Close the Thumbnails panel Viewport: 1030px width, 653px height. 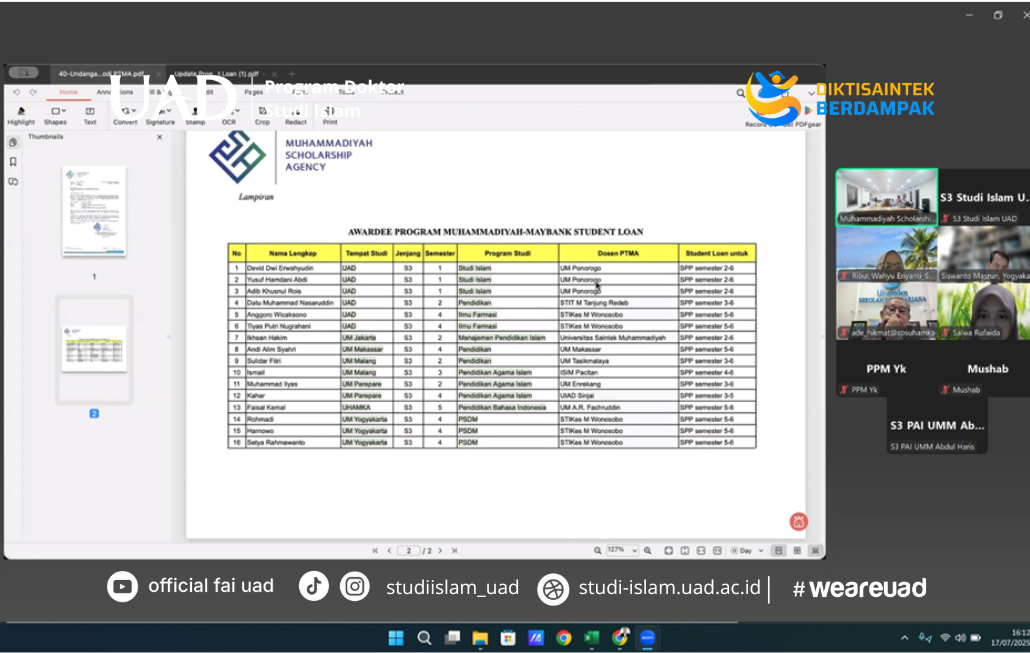click(x=160, y=137)
